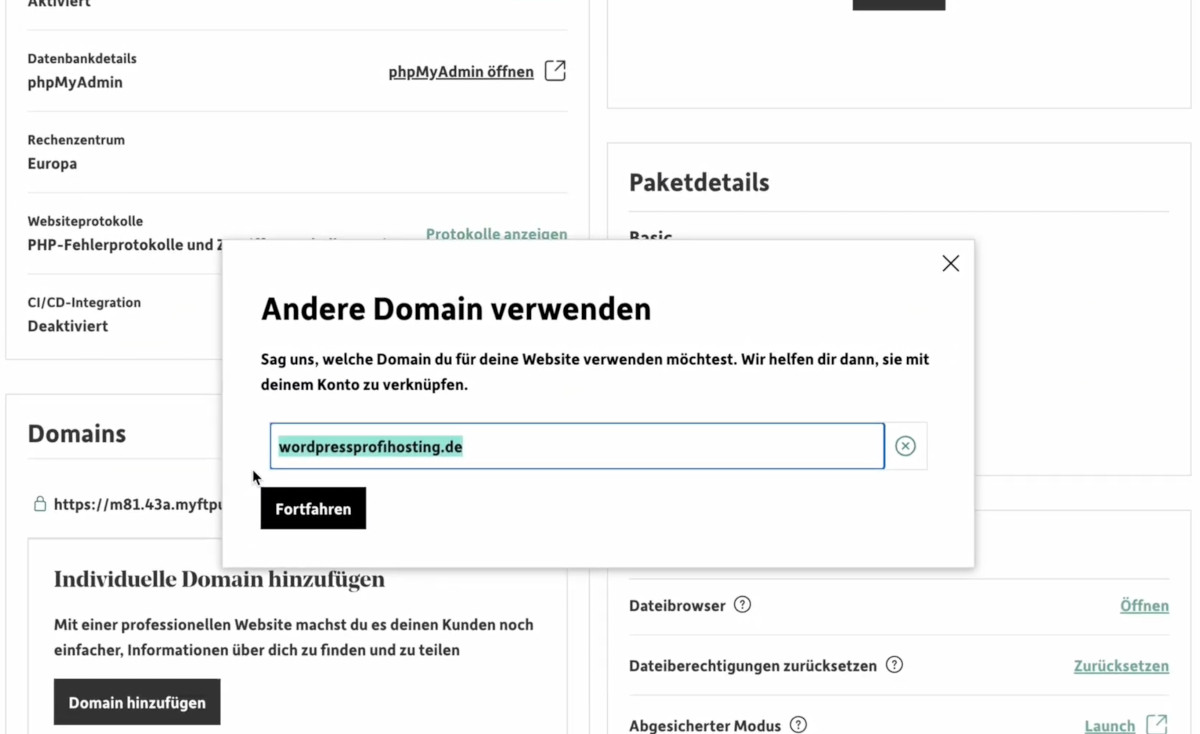This screenshot has height=734, width=1200.
Task: Click the Individuelle Domain hinzufügen heading
Action: click(x=219, y=579)
